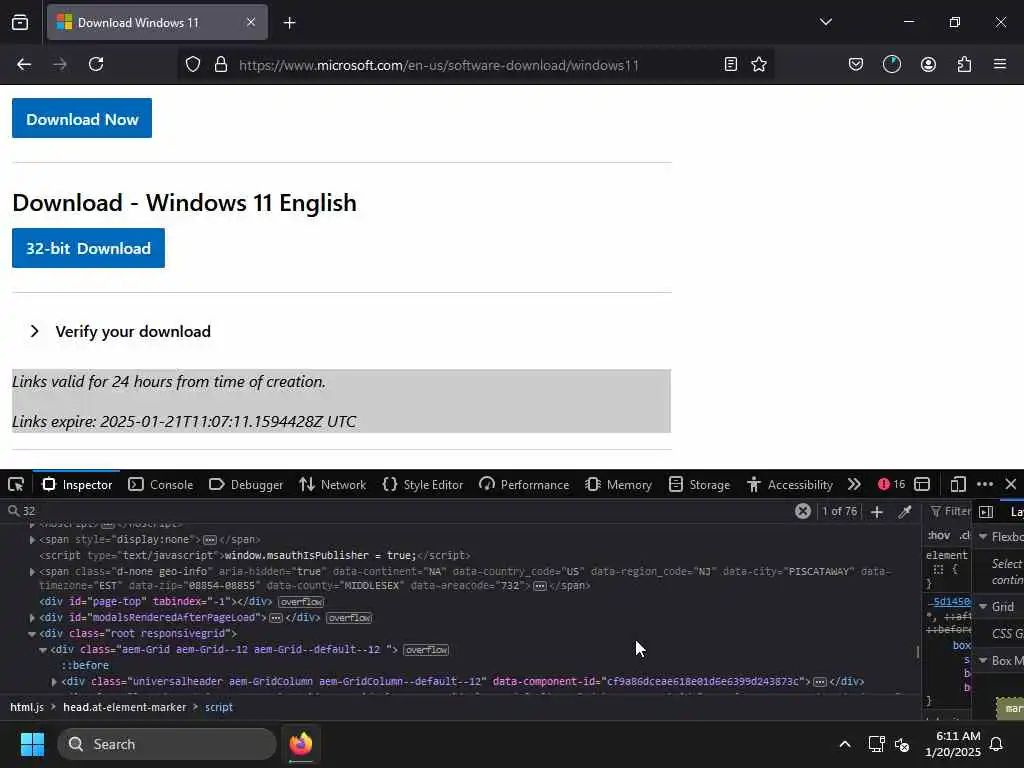This screenshot has width=1024, height=768.
Task: Click the Download Now button
Action: click(82, 118)
